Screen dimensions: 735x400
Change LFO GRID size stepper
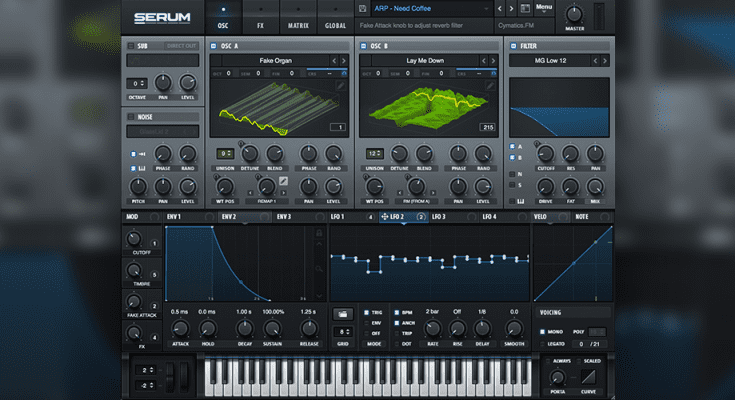(343, 332)
